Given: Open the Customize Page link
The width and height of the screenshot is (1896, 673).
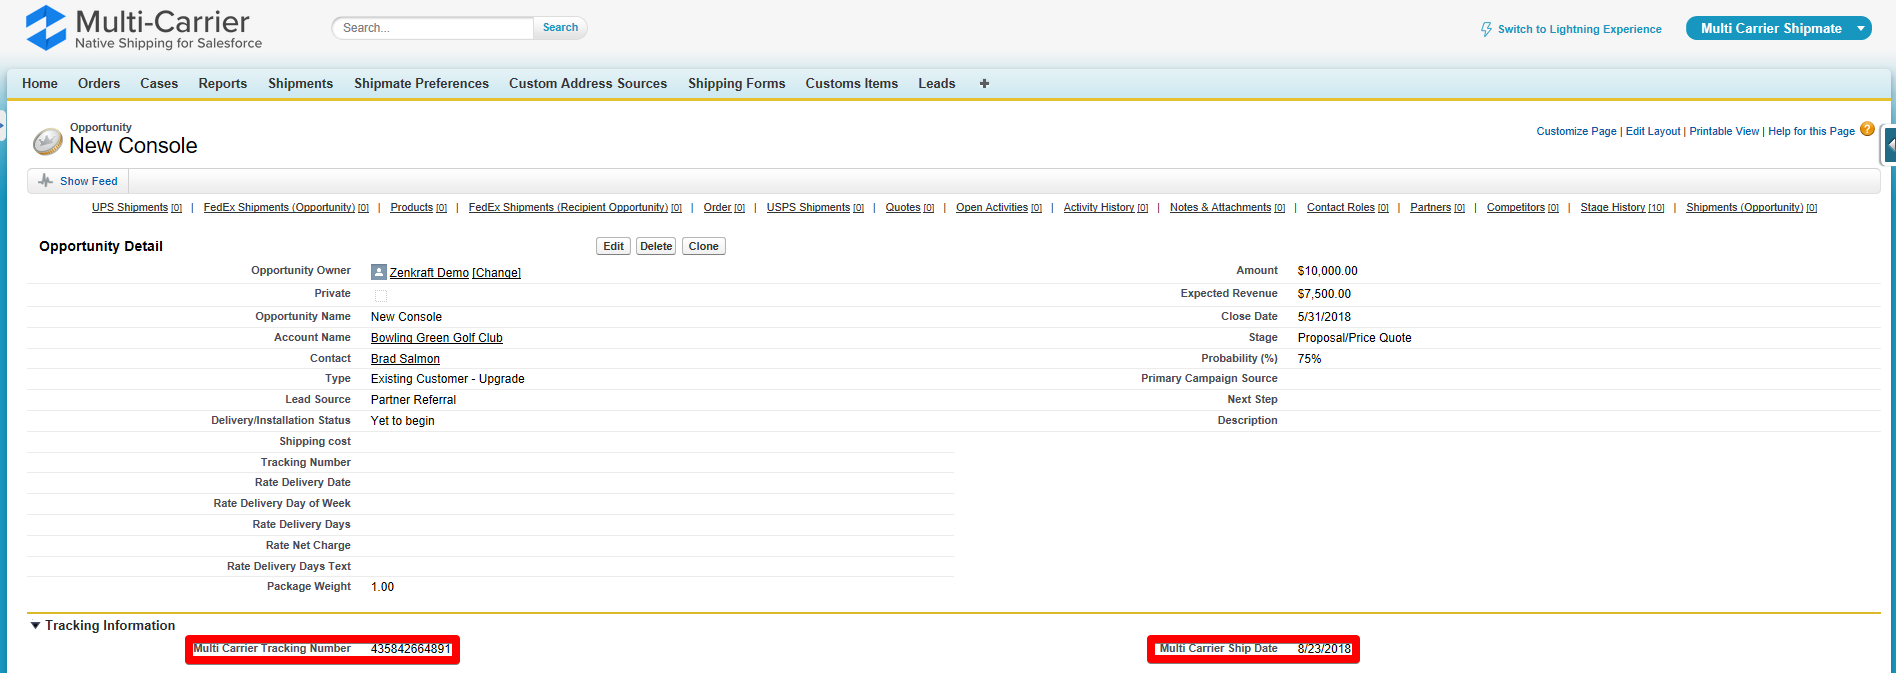Looking at the screenshot, I should 1577,131.
